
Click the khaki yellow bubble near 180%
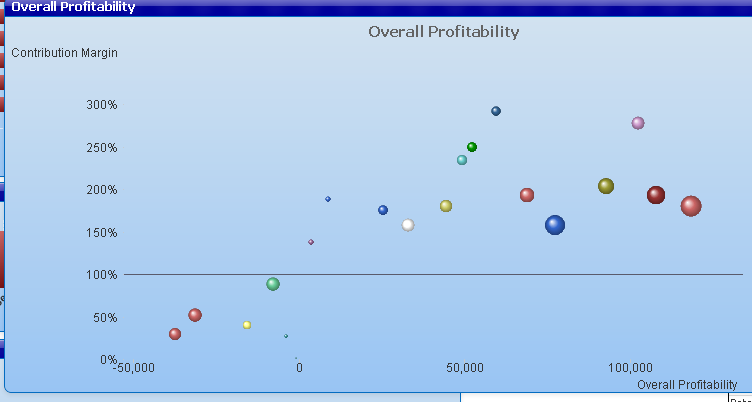[446, 206]
